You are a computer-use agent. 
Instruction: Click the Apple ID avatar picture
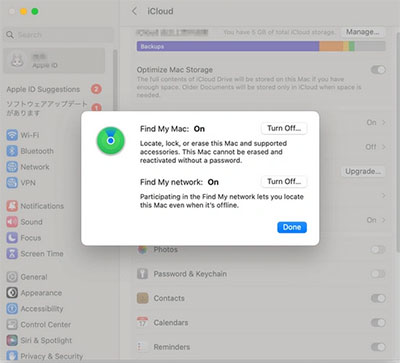pyautogui.click(x=17, y=61)
